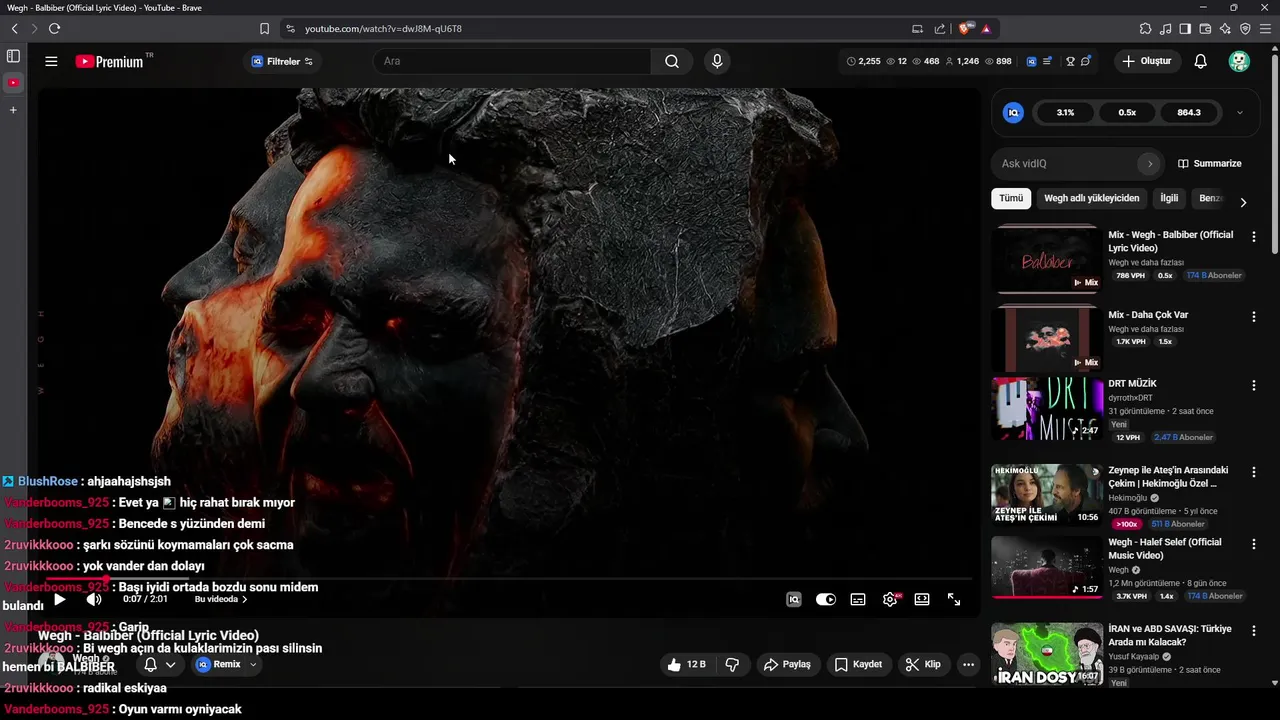
Task: Click the vidIQ list icon in stats bar
Action: tap(1047, 61)
